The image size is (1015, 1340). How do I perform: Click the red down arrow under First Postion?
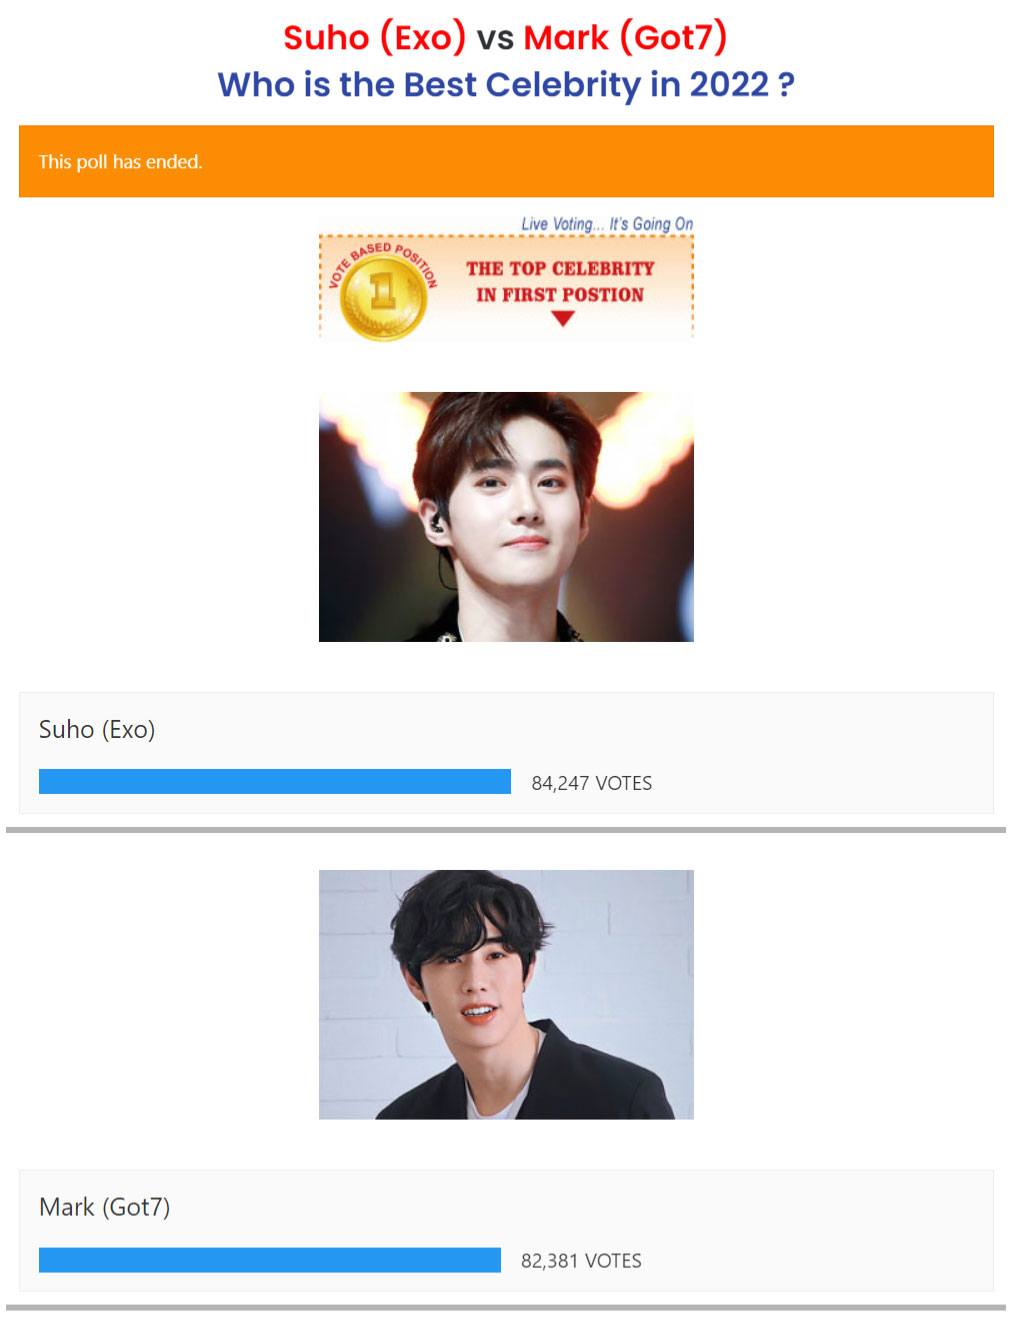coord(563,319)
